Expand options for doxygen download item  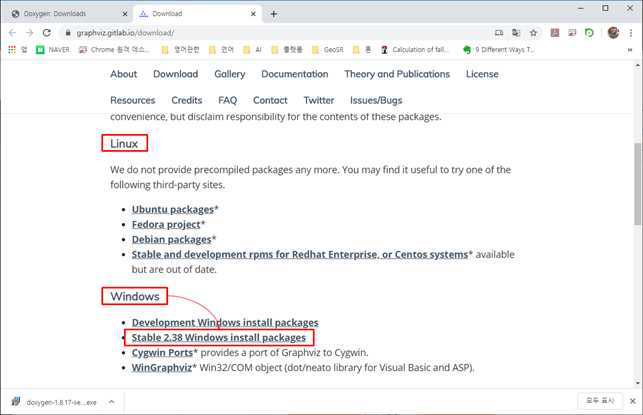[x=112, y=402]
